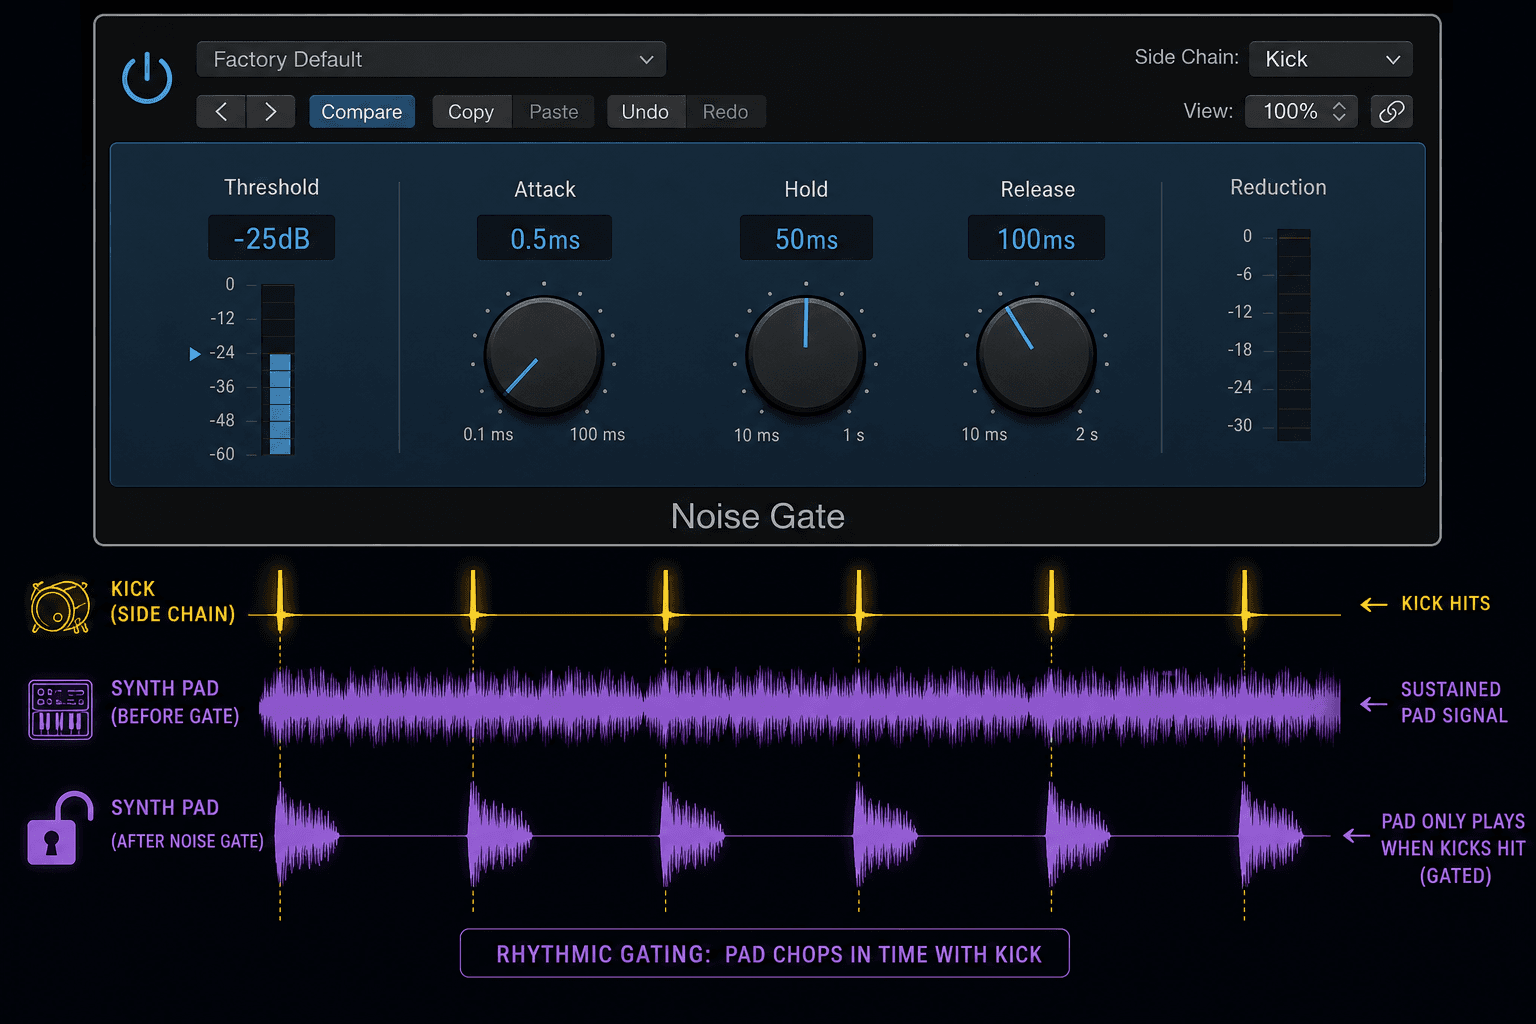
Task: Click the Copy button
Action: (471, 111)
